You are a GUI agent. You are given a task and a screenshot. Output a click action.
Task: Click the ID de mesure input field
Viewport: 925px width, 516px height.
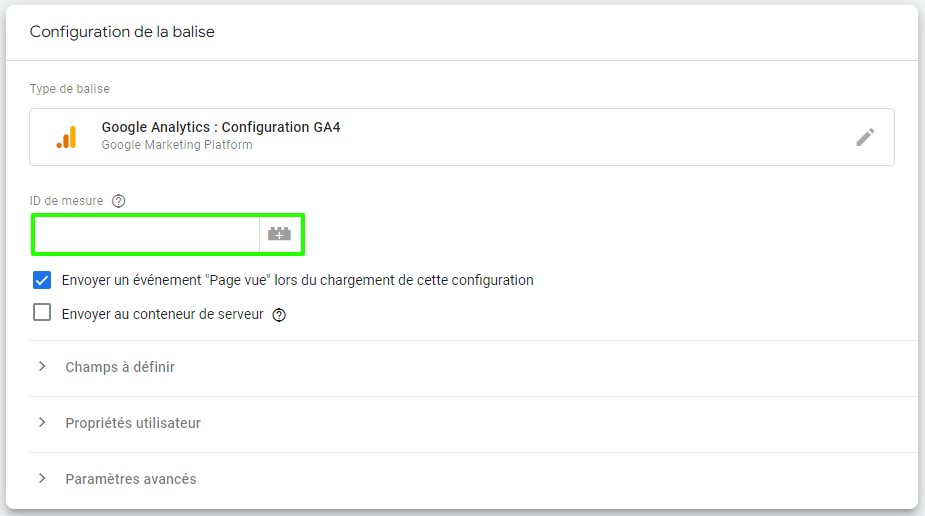(147, 234)
